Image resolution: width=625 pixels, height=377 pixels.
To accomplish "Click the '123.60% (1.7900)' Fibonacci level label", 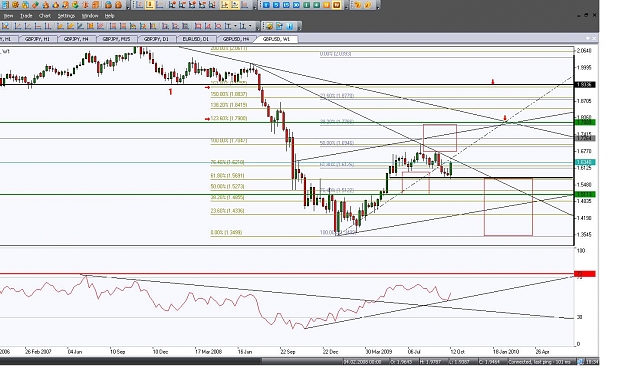I will click(x=229, y=118).
